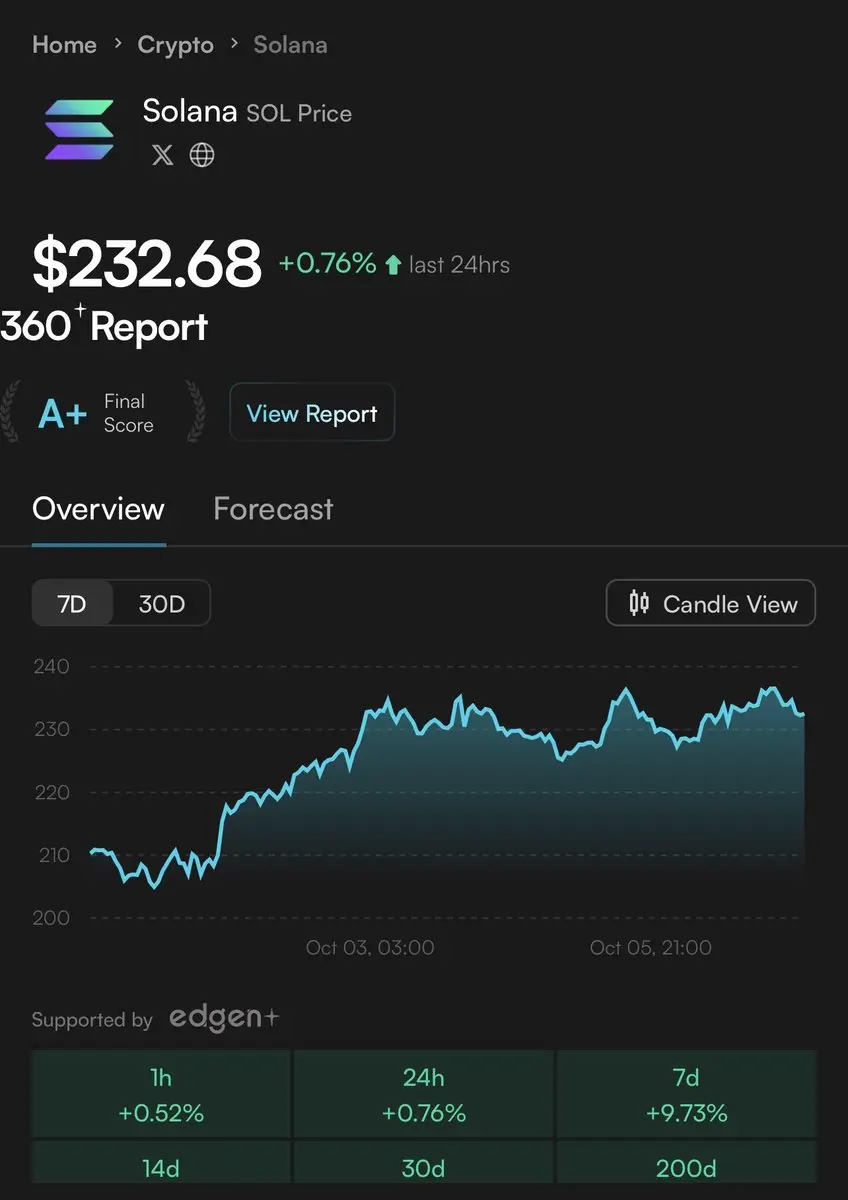Click the 24h +0.76% performance cell
Image resolution: width=848 pixels, height=1200 pixels.
(x=423, y=1095)
